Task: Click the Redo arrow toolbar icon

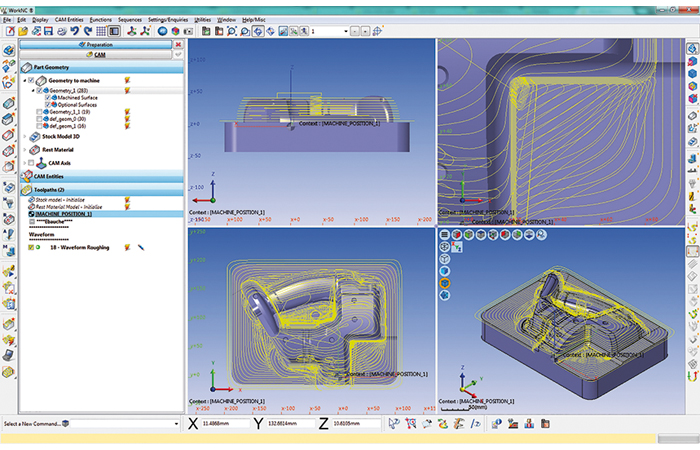Action: pyautogui.click(x=88, y=31)
